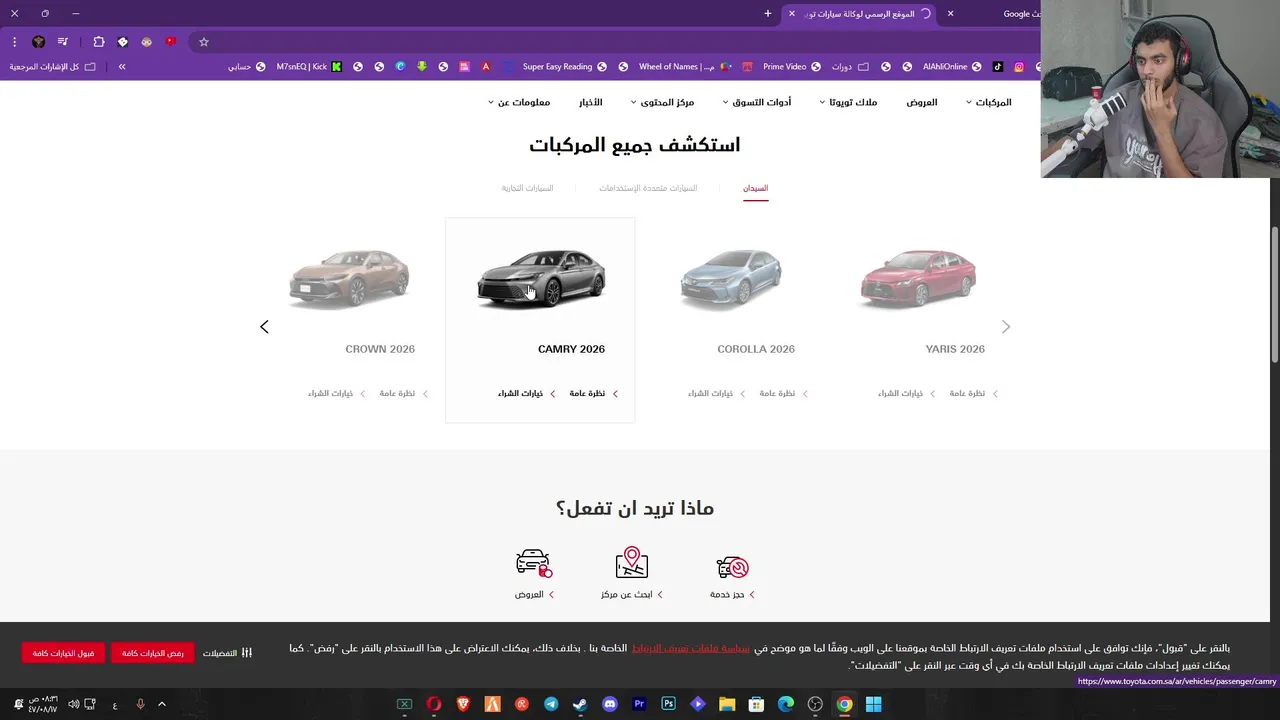
Task: Select the السيارات التجارية tab
Action: pos(527,188)
